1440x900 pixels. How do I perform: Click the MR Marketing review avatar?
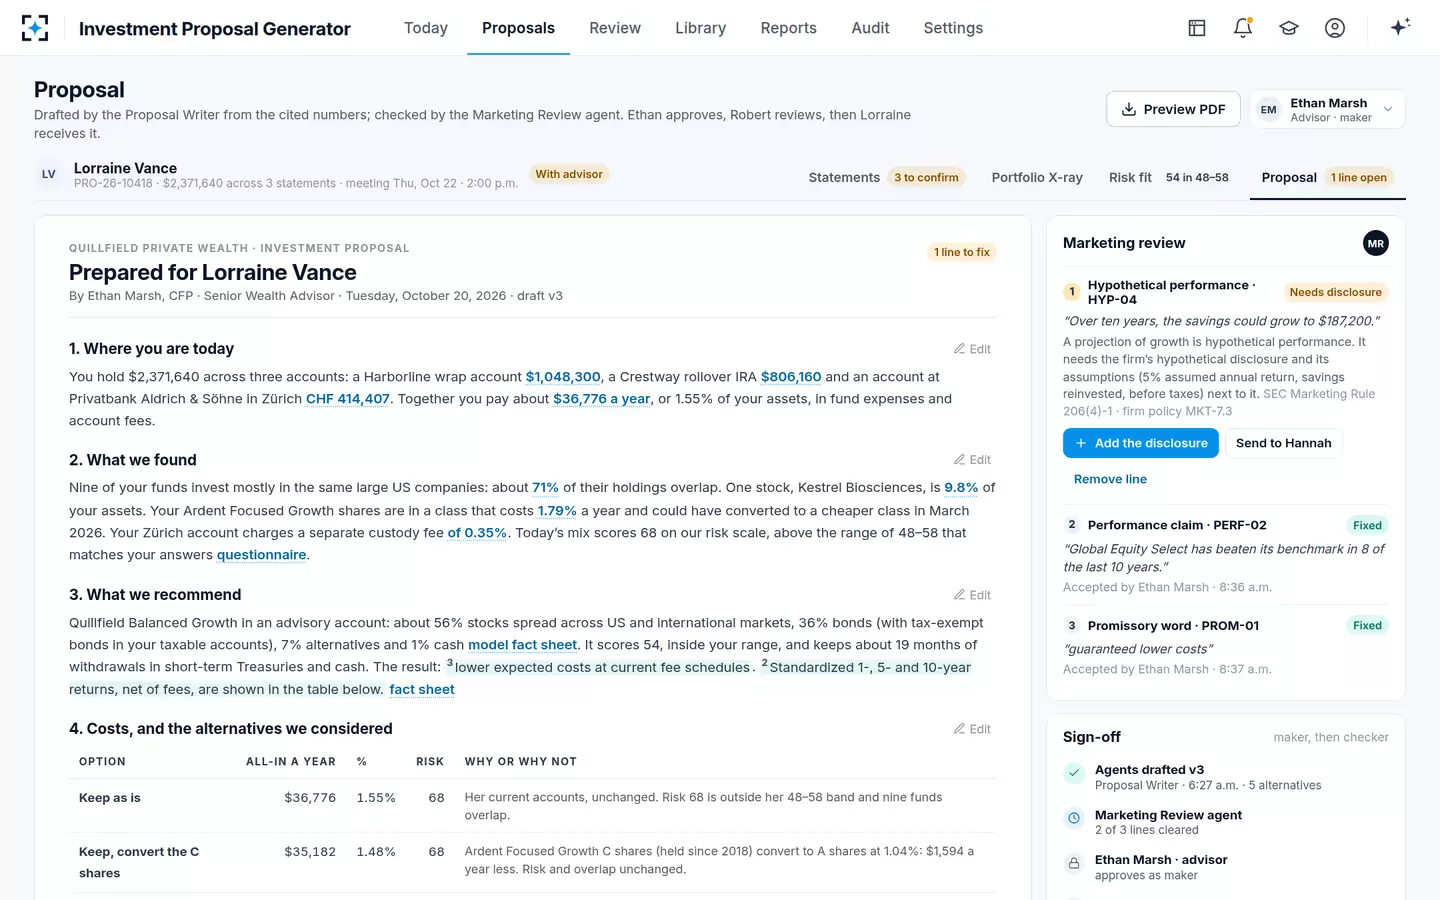click(x=1376, y=243)
